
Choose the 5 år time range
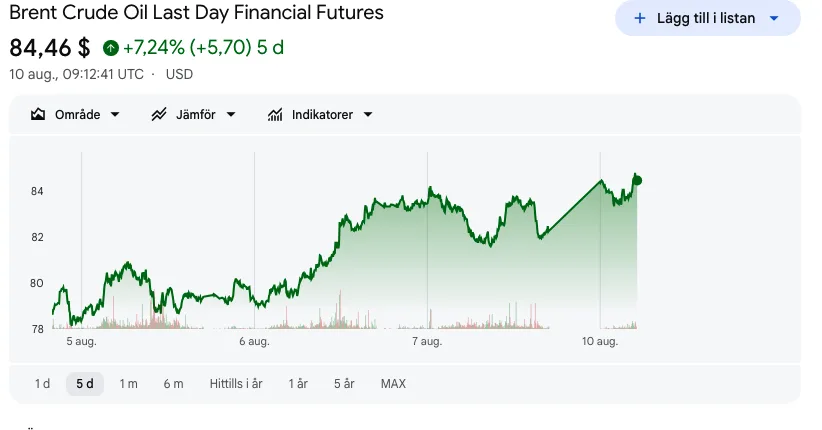point(344,384)
